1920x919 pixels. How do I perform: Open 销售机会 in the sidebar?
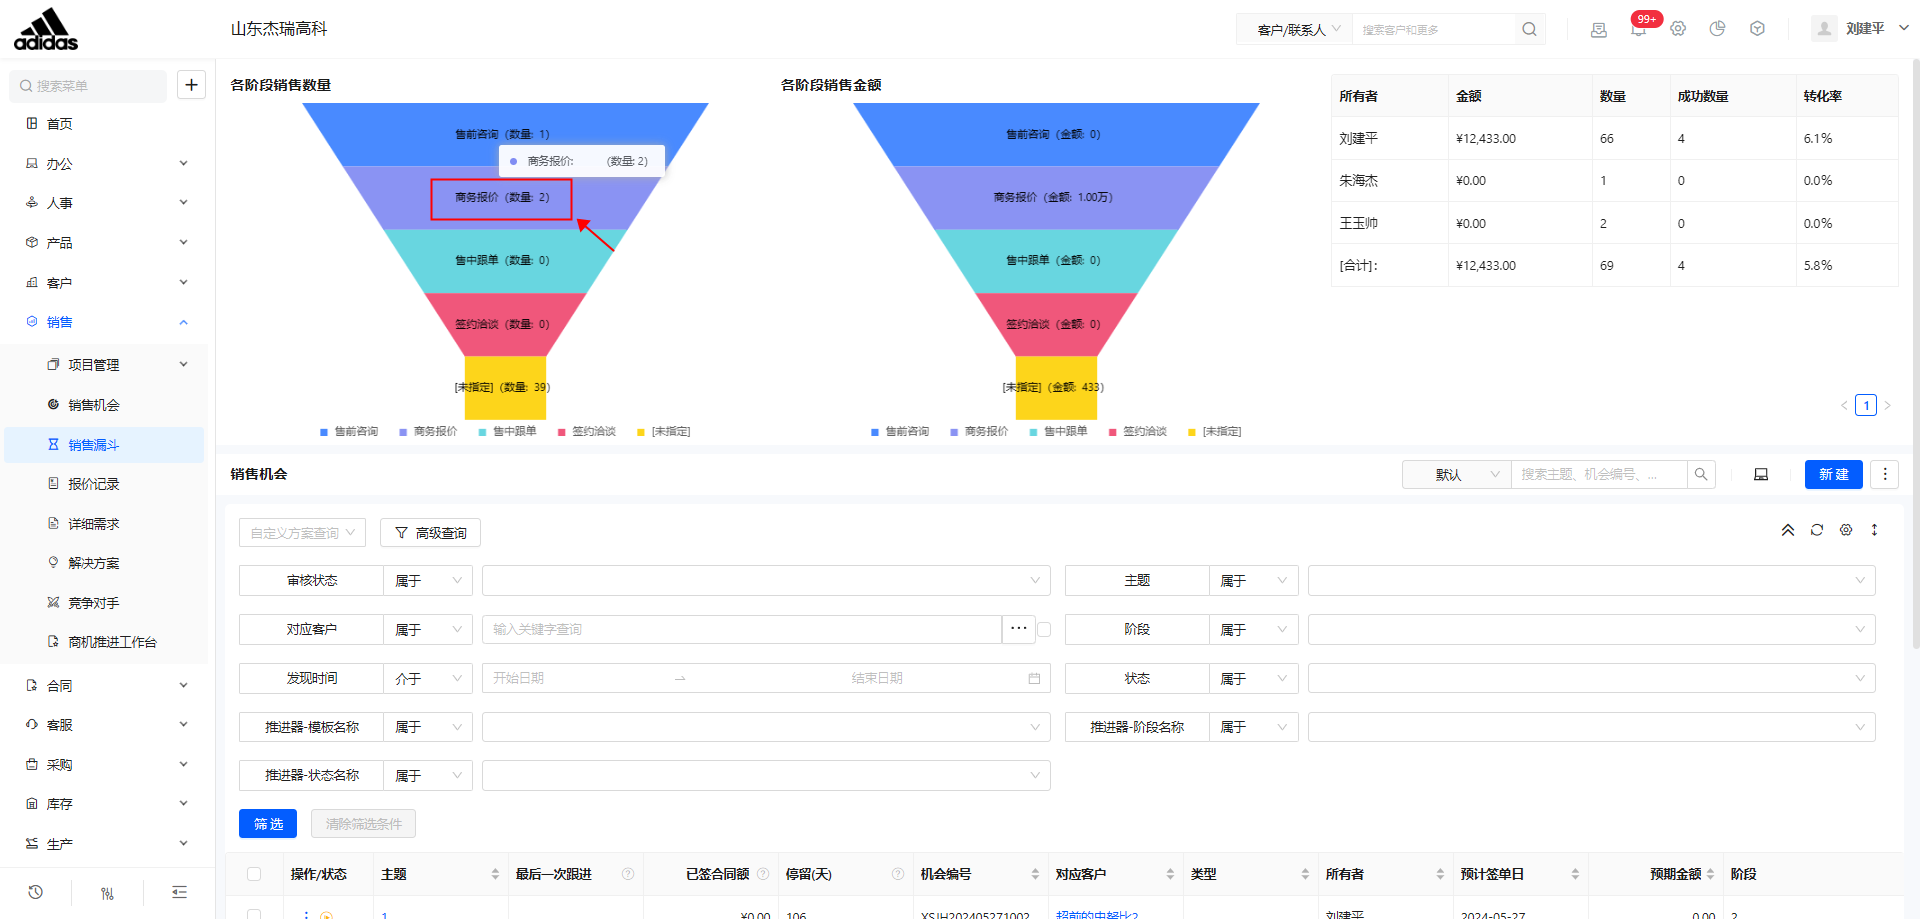93,405
